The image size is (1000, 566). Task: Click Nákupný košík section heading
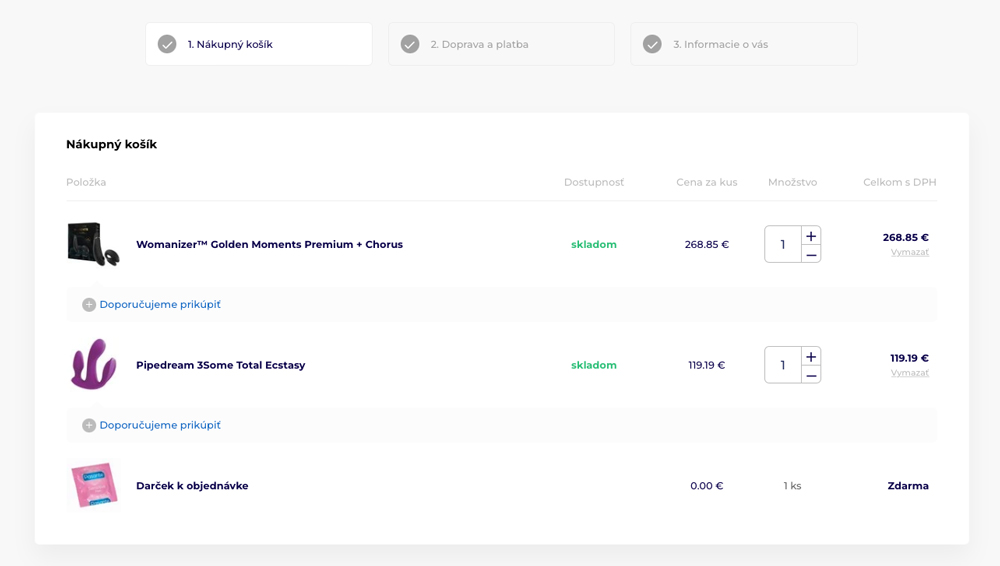pyautogui.click(x=112, y=144)
